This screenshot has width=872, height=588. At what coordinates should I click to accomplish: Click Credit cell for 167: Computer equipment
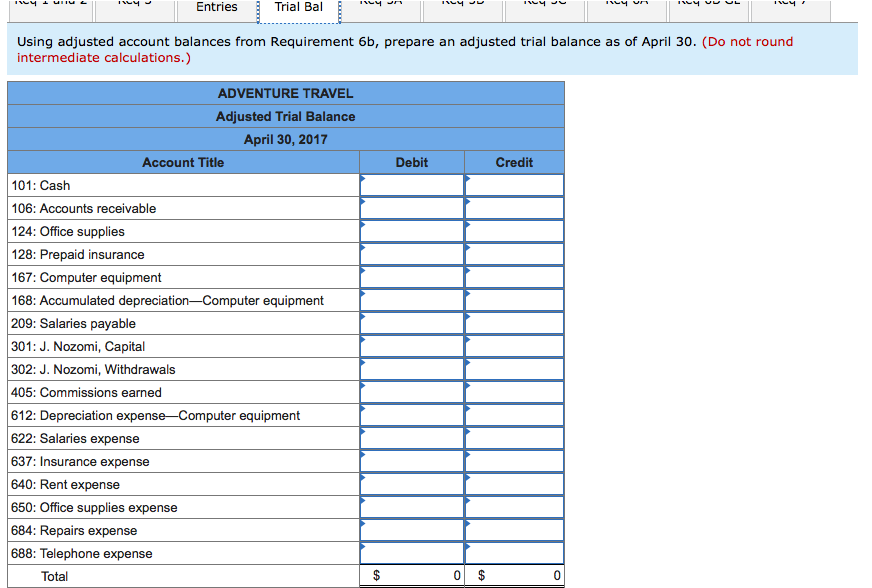[x=514, y=277]
